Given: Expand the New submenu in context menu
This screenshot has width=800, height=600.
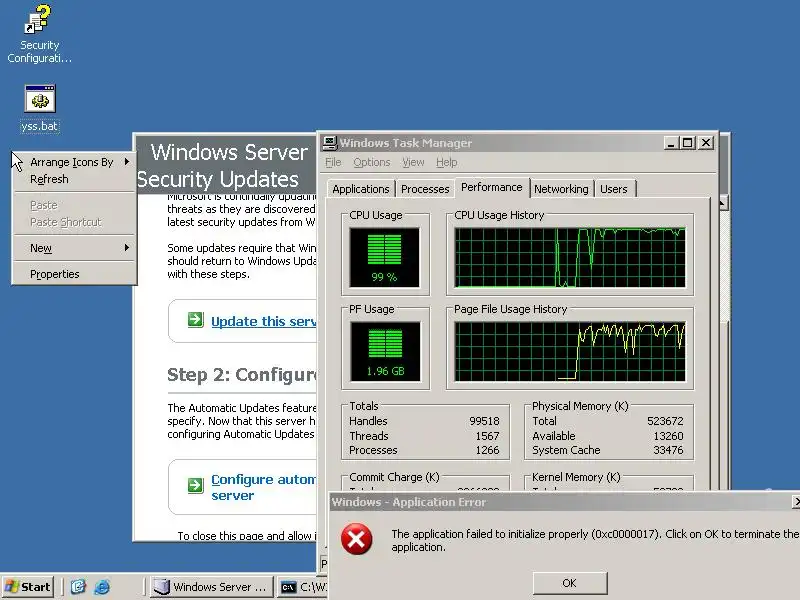Looking at the screenshot, I should pos(74,248).
